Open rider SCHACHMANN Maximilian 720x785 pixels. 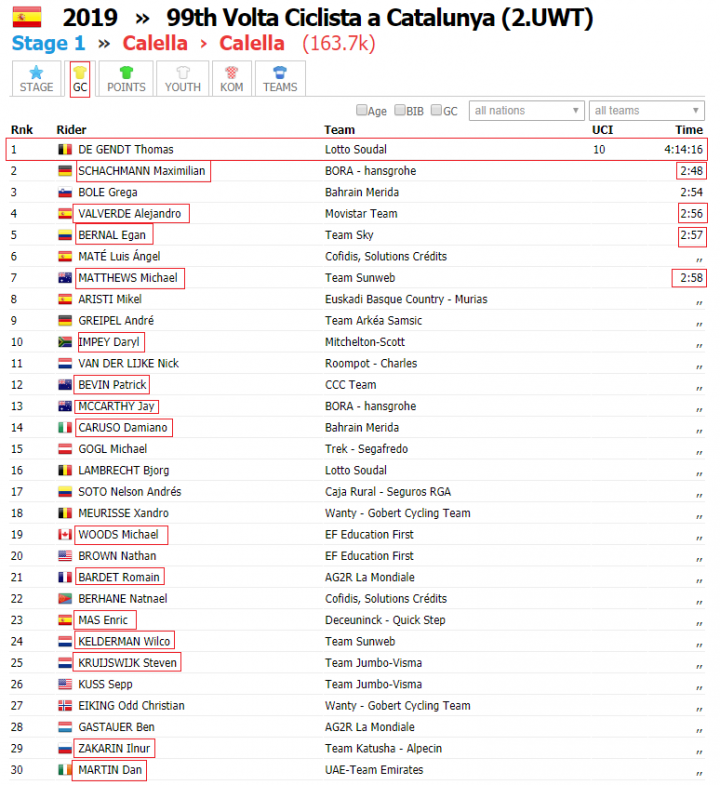tap(142, 171)
